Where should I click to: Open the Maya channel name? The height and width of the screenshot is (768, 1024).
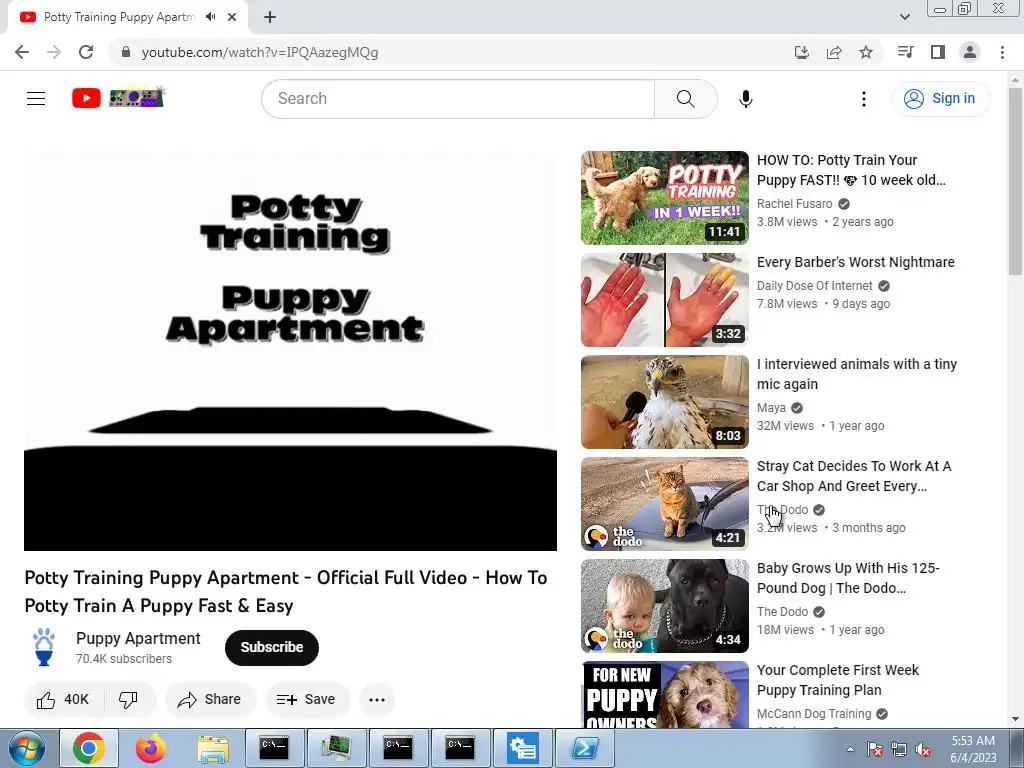(x=771, y=408)
